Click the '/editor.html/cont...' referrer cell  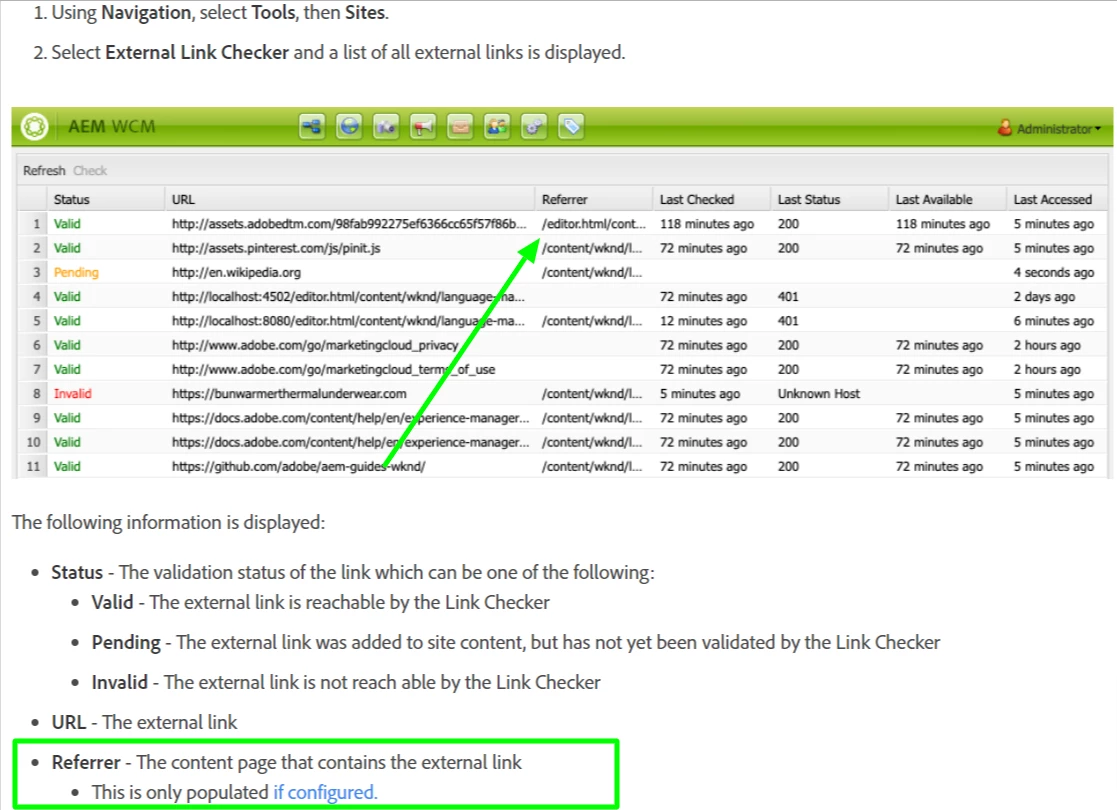click(593, 224)
